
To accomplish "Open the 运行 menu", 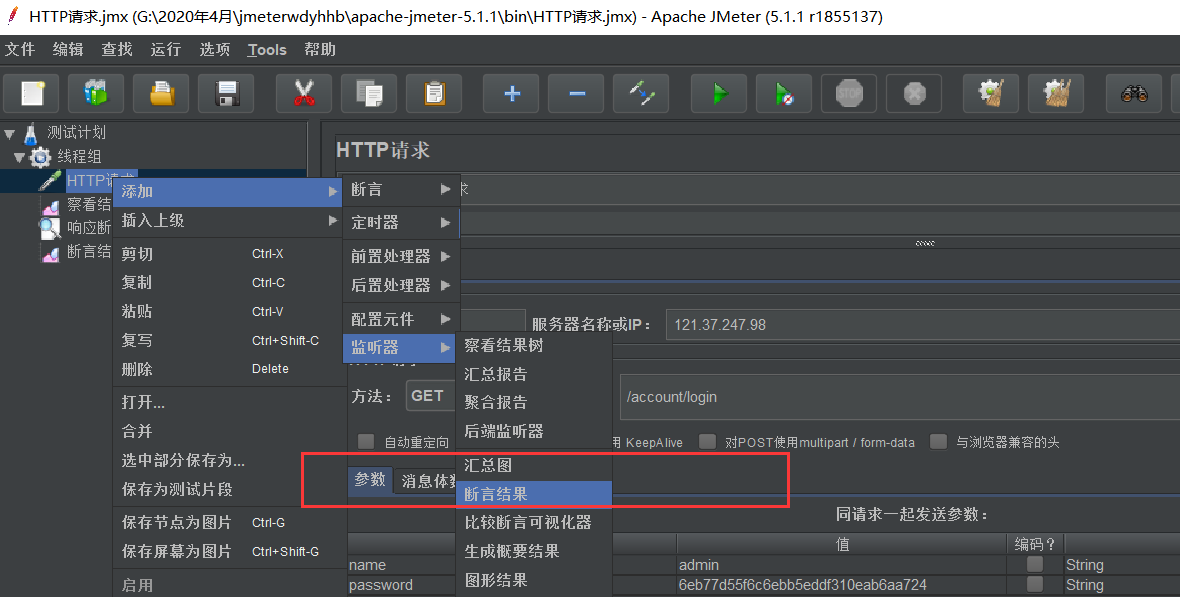I will [166, 50].
